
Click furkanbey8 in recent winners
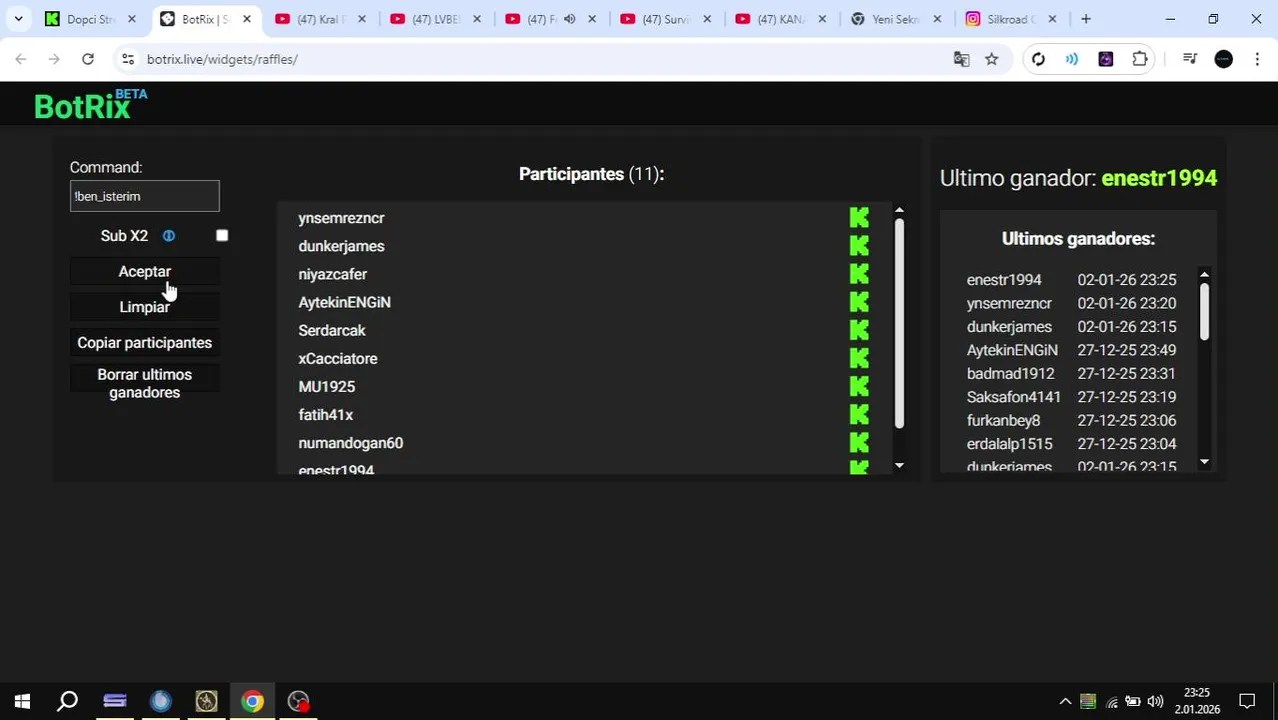(1003, 420)
